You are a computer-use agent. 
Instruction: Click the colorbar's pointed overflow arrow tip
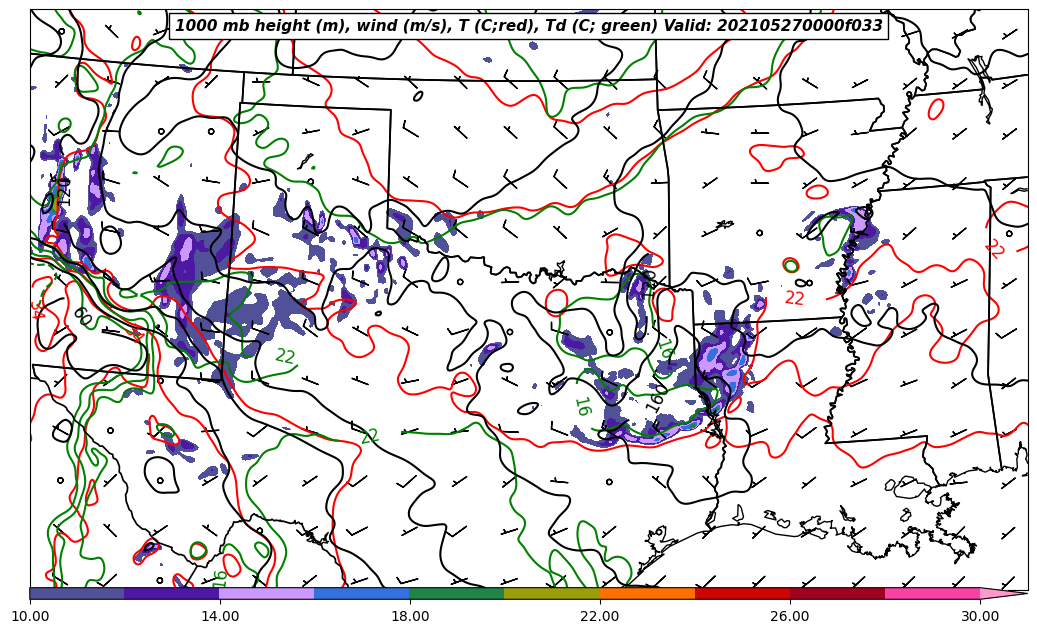click(x=1004, y=593)
